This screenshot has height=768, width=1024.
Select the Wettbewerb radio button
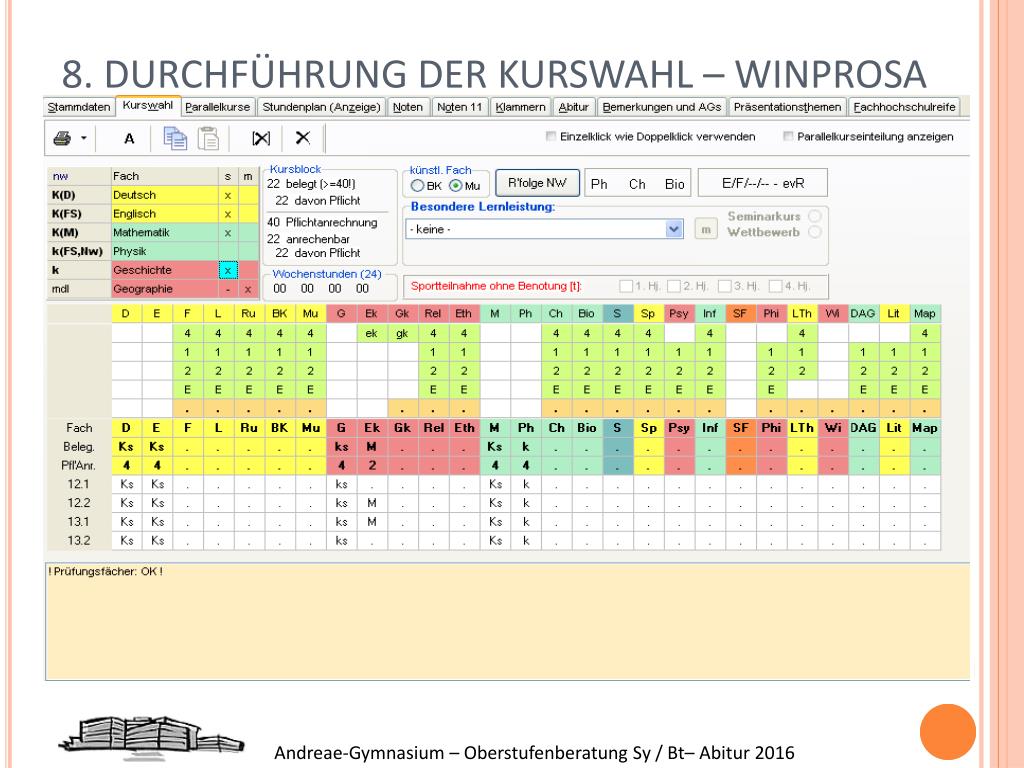pyautogui.click(x=815, y=232)
